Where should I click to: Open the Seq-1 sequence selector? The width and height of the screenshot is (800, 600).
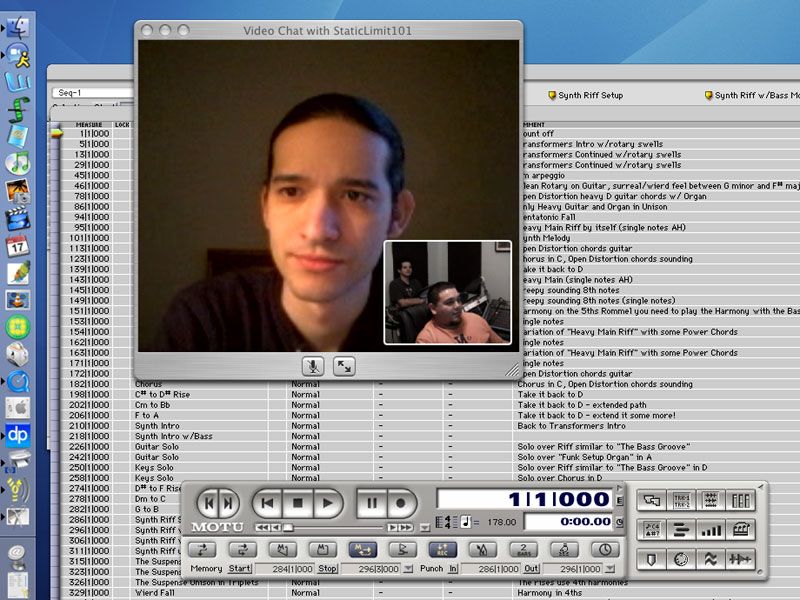tap(92, 93)
